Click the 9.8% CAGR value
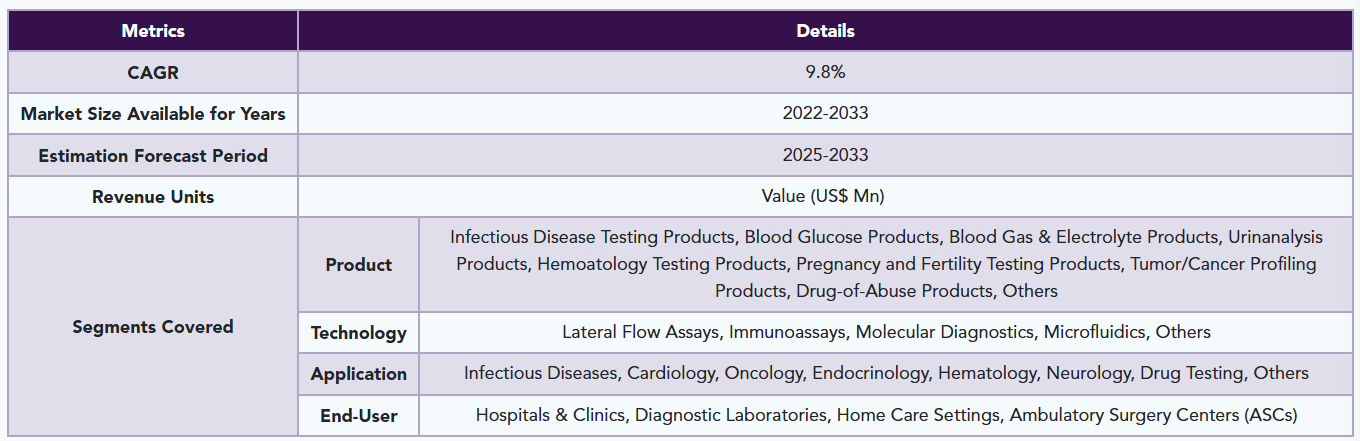 pyautogui.click(x=825, y=72)
